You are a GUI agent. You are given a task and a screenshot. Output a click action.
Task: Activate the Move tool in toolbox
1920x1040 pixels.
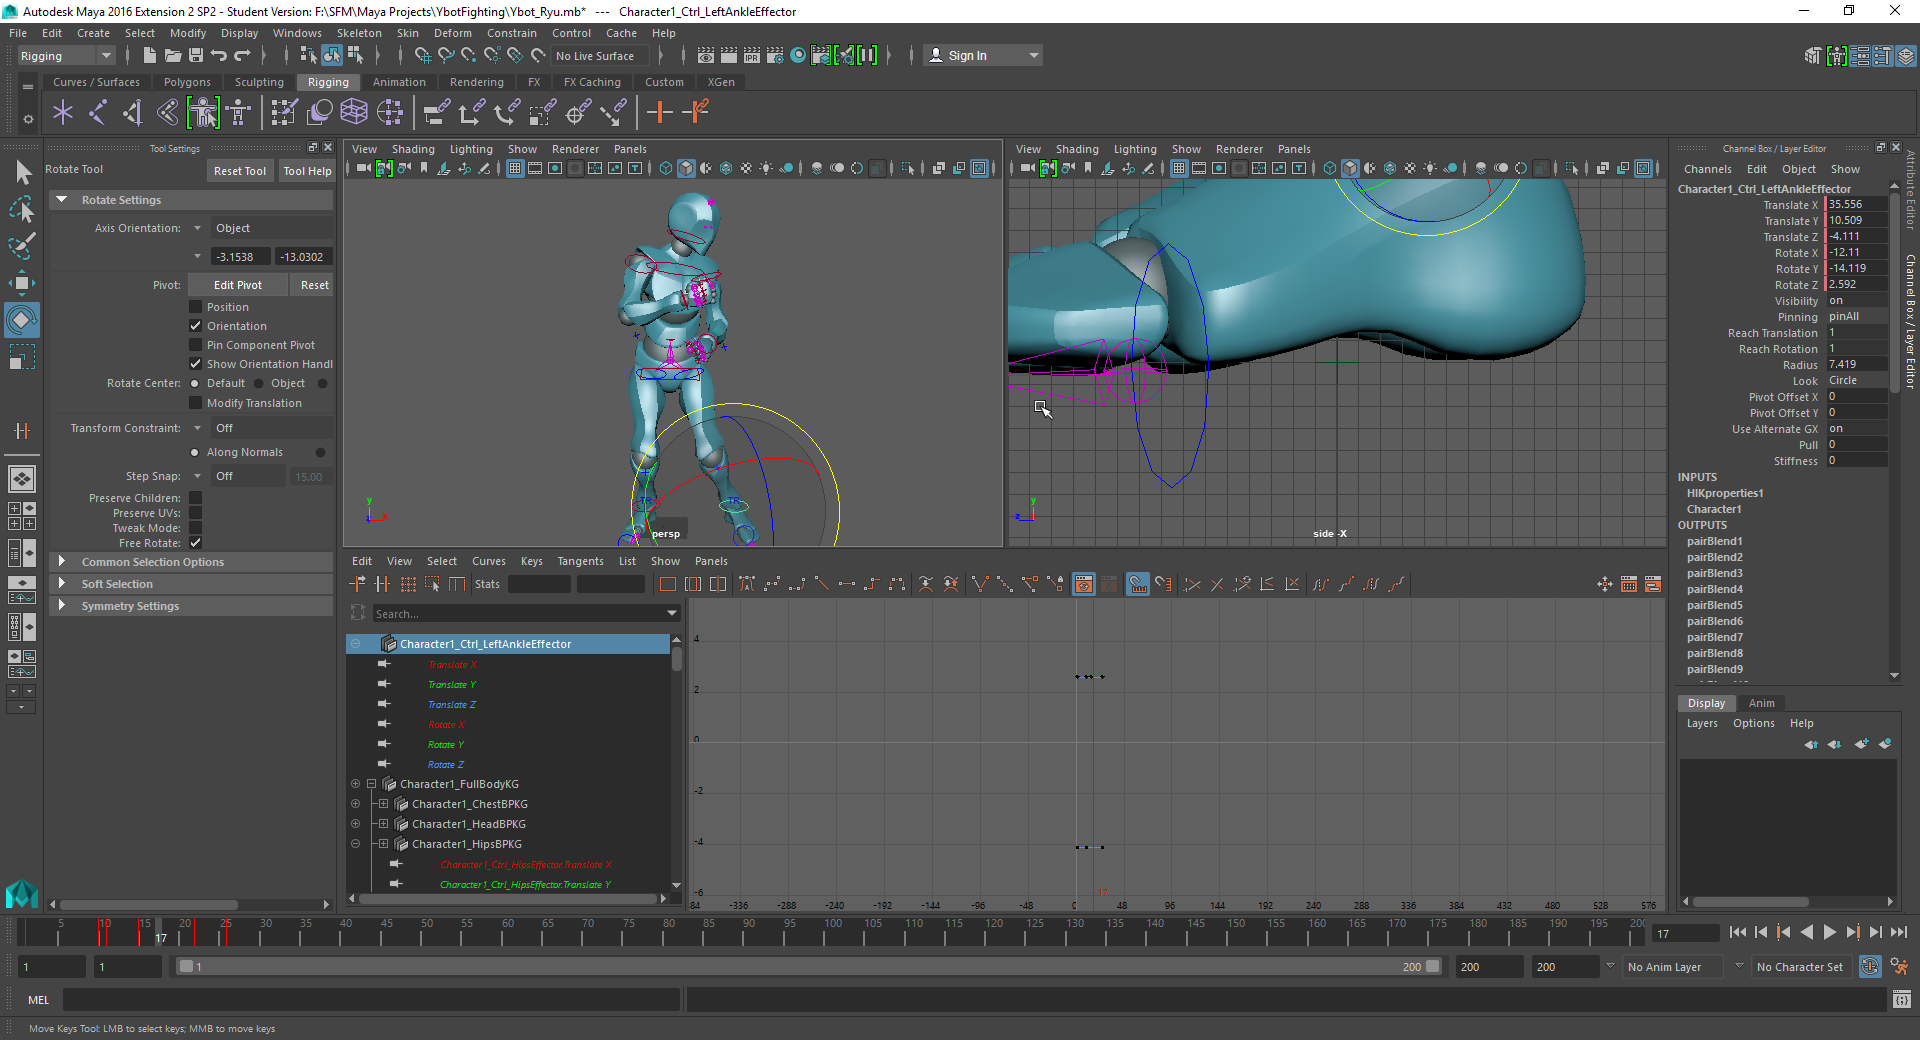(x=23, y=283)
